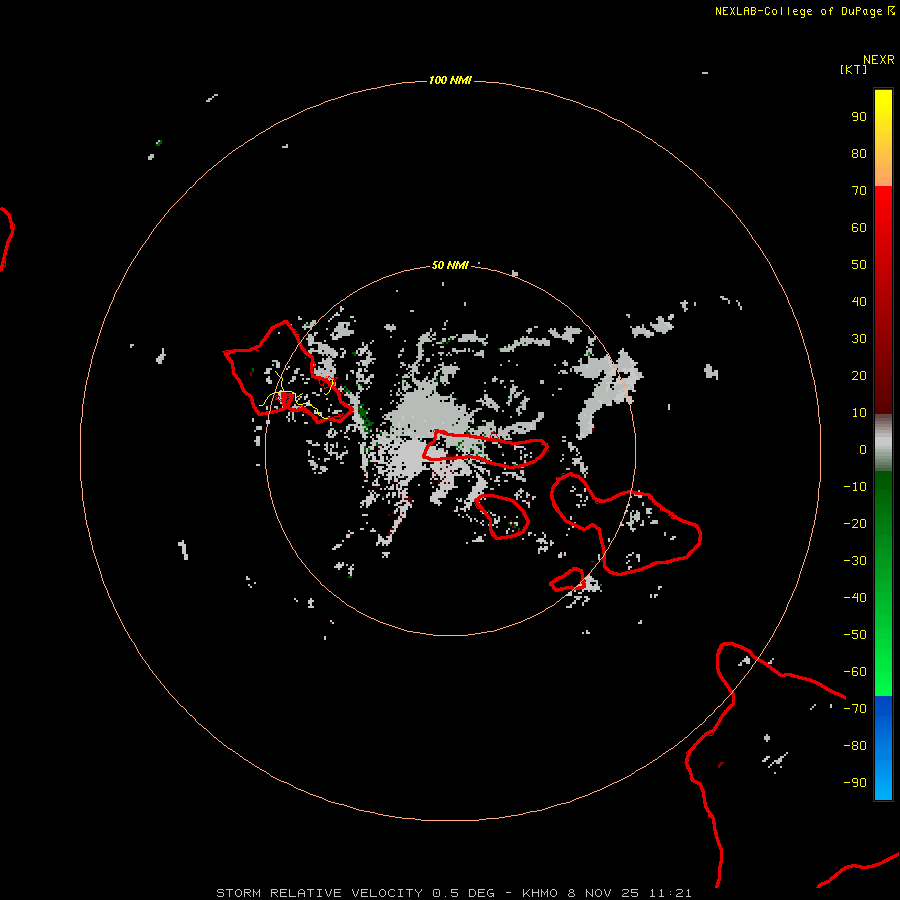Click the 10 value on the velocity scale
Screen dimensions: 900x900
point(859,413)
